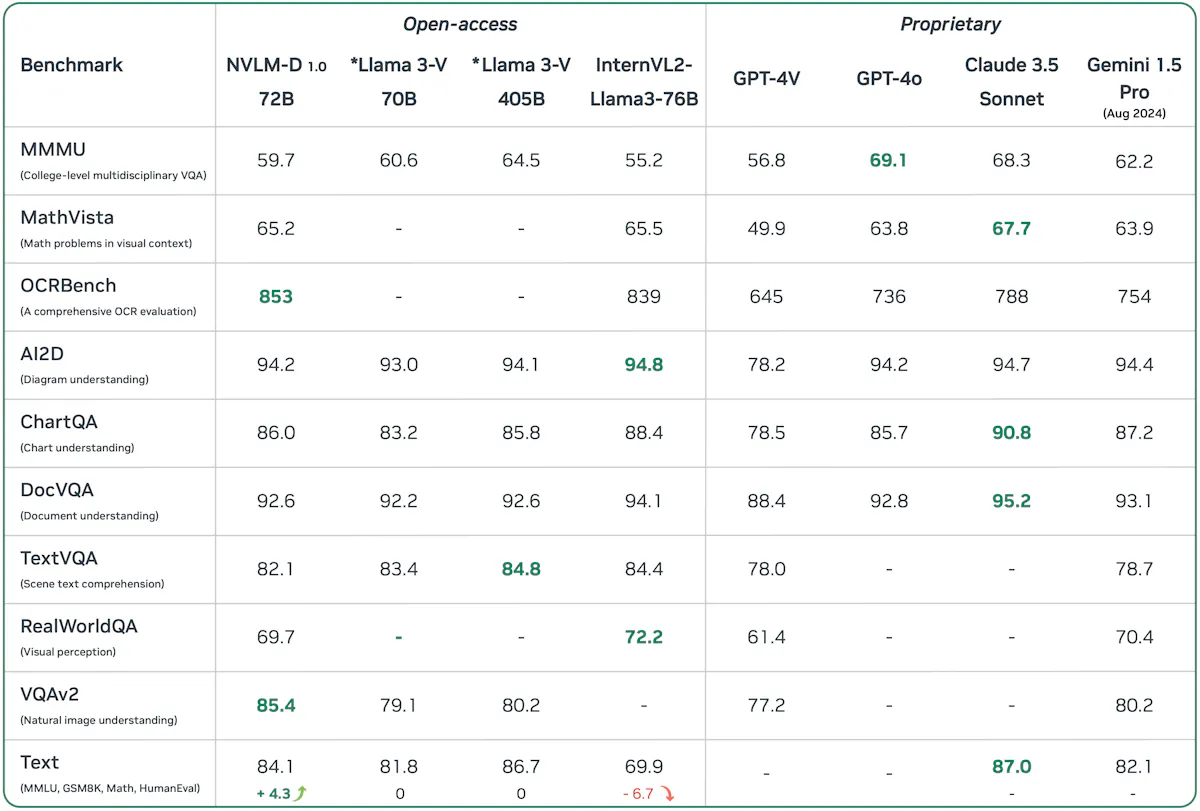Select the bold 72.2 RealWorldQA score

643,636
